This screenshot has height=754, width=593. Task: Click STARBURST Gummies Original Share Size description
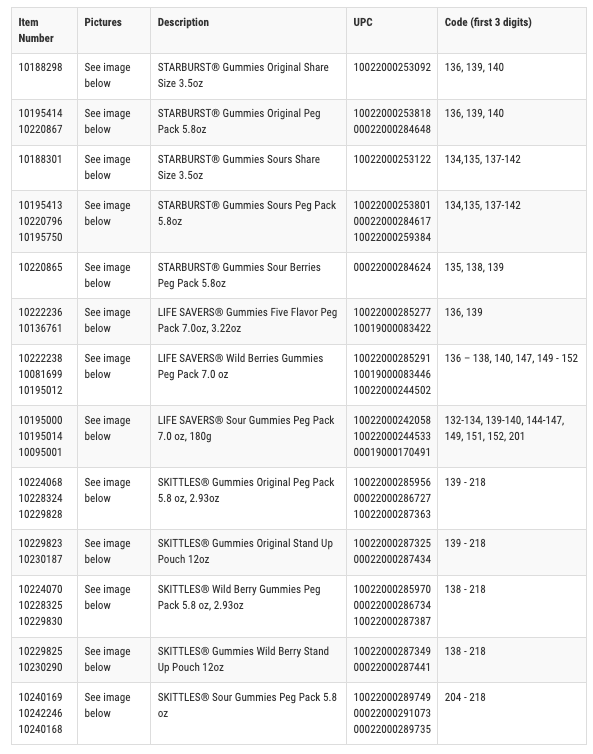coord(243,75)
